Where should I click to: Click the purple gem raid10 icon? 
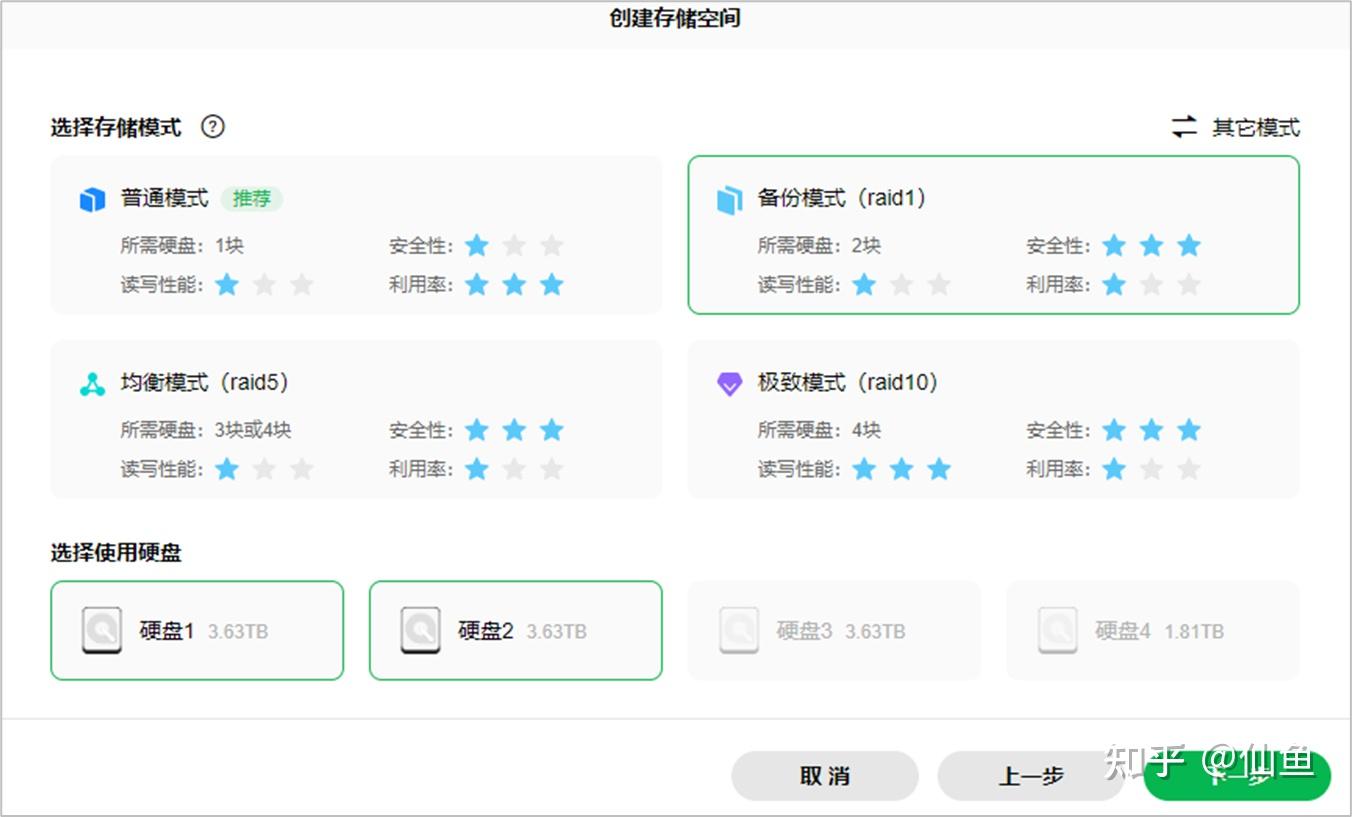730,384
